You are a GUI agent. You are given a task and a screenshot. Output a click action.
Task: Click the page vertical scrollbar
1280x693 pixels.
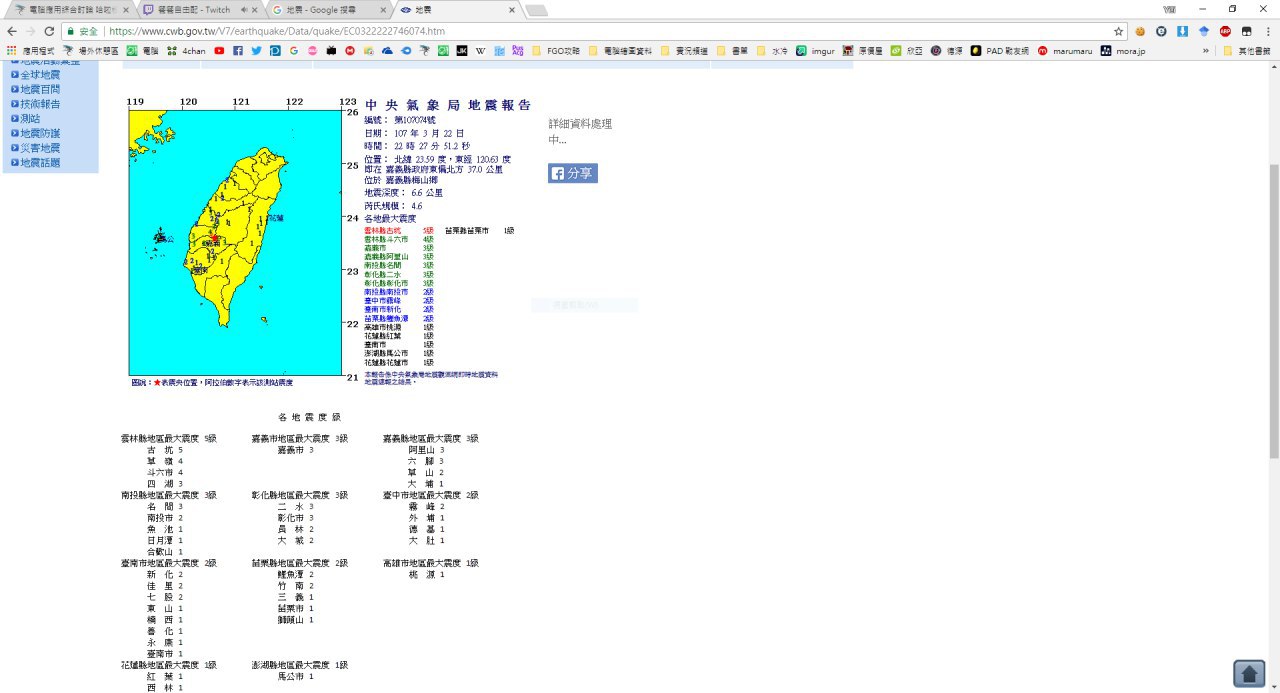[x=1273, y=300]
